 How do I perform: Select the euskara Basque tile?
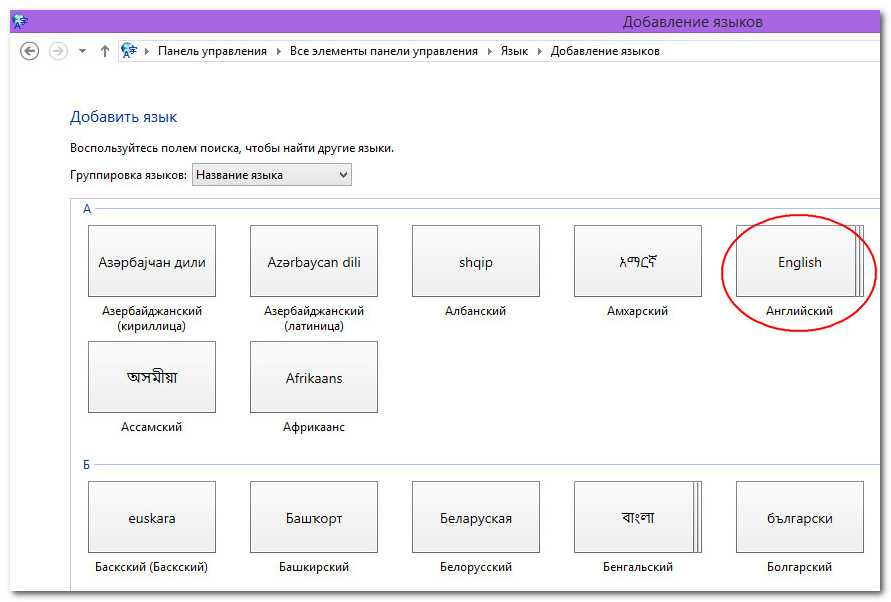[x=152, y=518]
